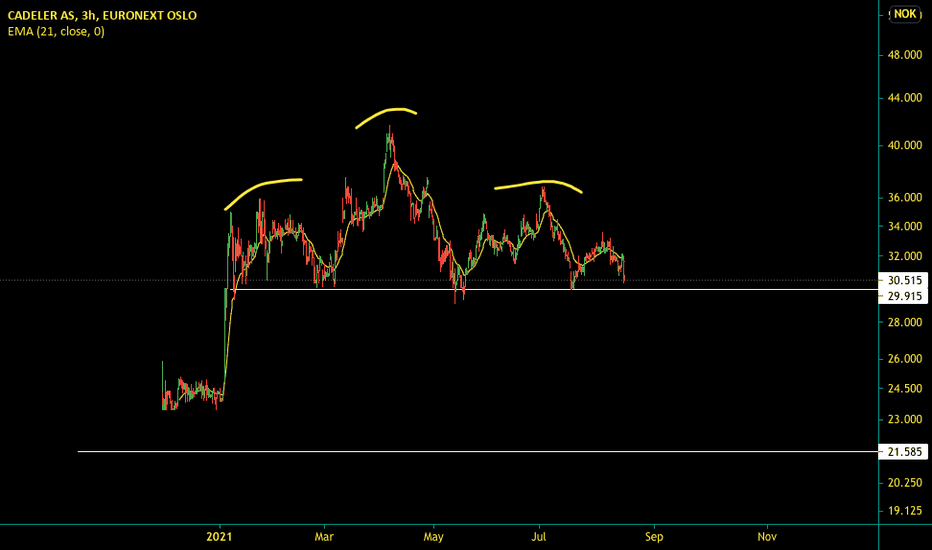Click the 24.500 price axis label
The height and width of the screenshot is (550, 932).
click(x=905, y=388)
